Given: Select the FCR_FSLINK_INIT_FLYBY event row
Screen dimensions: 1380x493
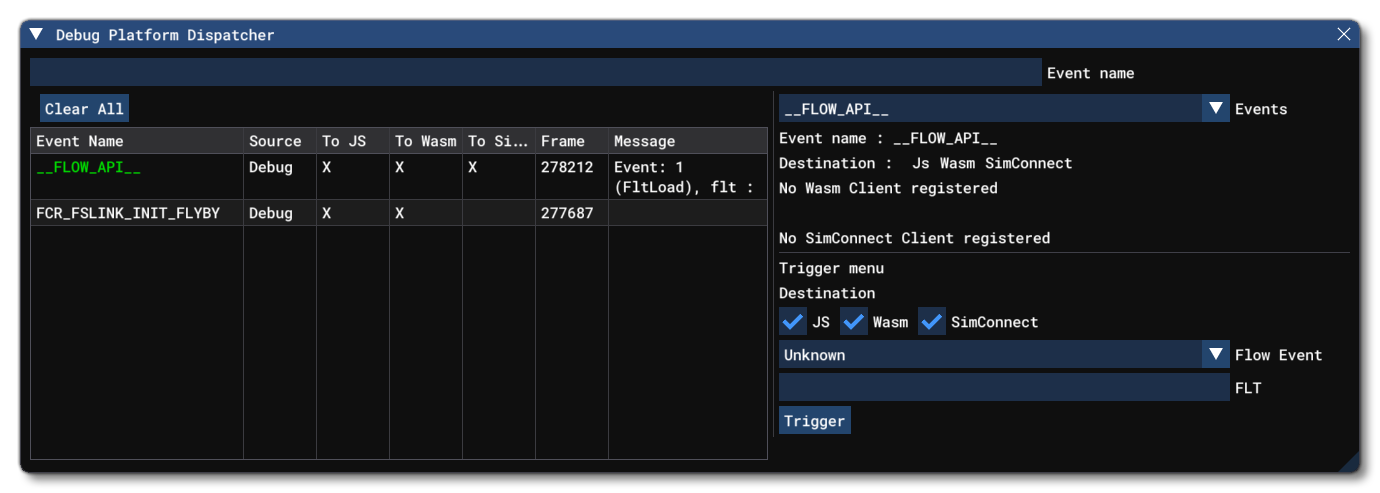Looking at the screenshot, I should 399,213.
